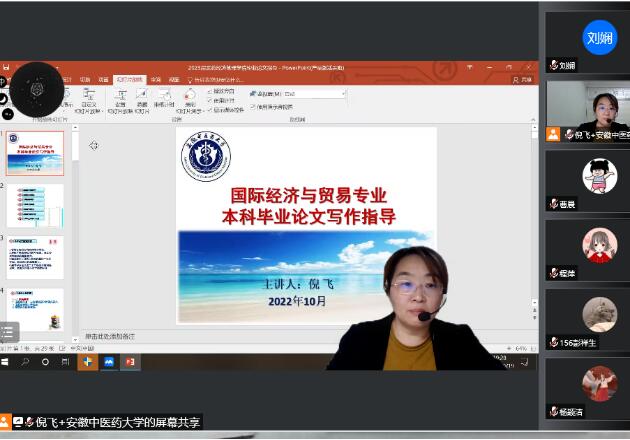Screen dimensions: 630x440
Task: Toggle the Play Narrations checkbox
Action: [x=210, y=90]
